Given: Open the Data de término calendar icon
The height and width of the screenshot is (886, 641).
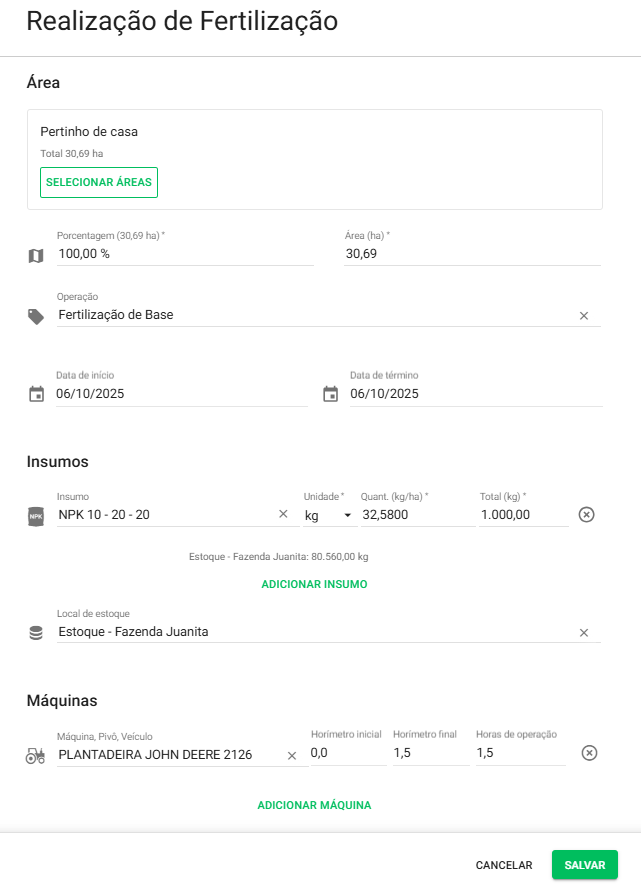Looking at the screenshot, I should pyautogui.click(x=331, y=394).
